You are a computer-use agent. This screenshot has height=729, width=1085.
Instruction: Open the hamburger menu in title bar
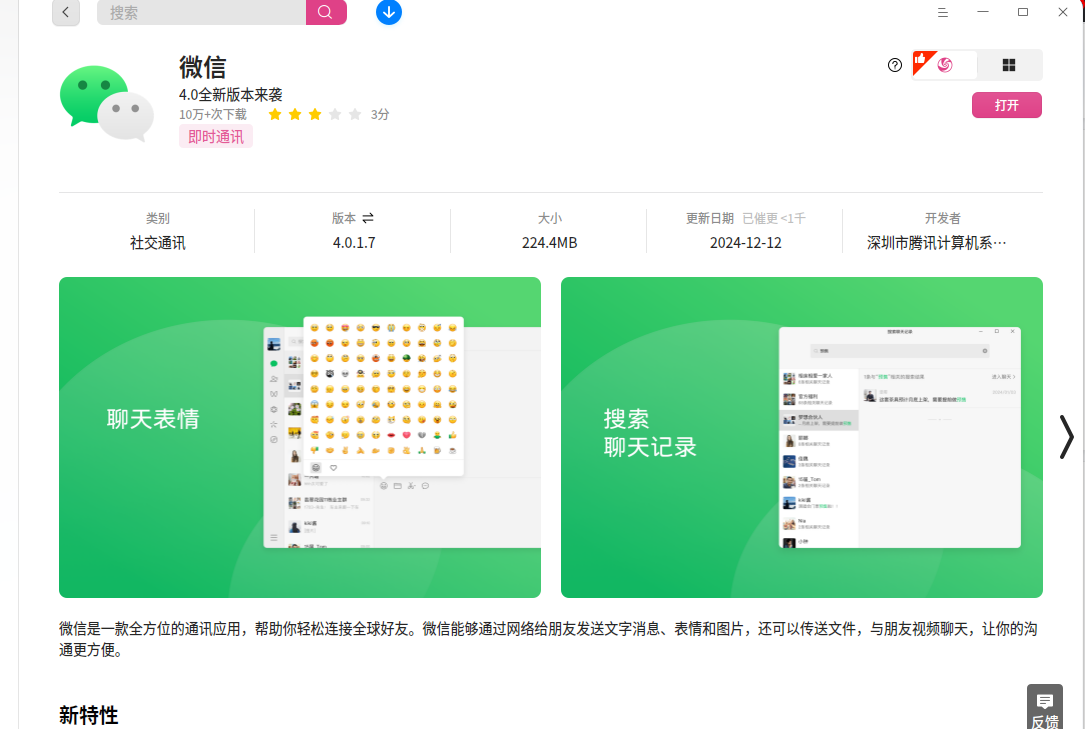coord(942,12)
